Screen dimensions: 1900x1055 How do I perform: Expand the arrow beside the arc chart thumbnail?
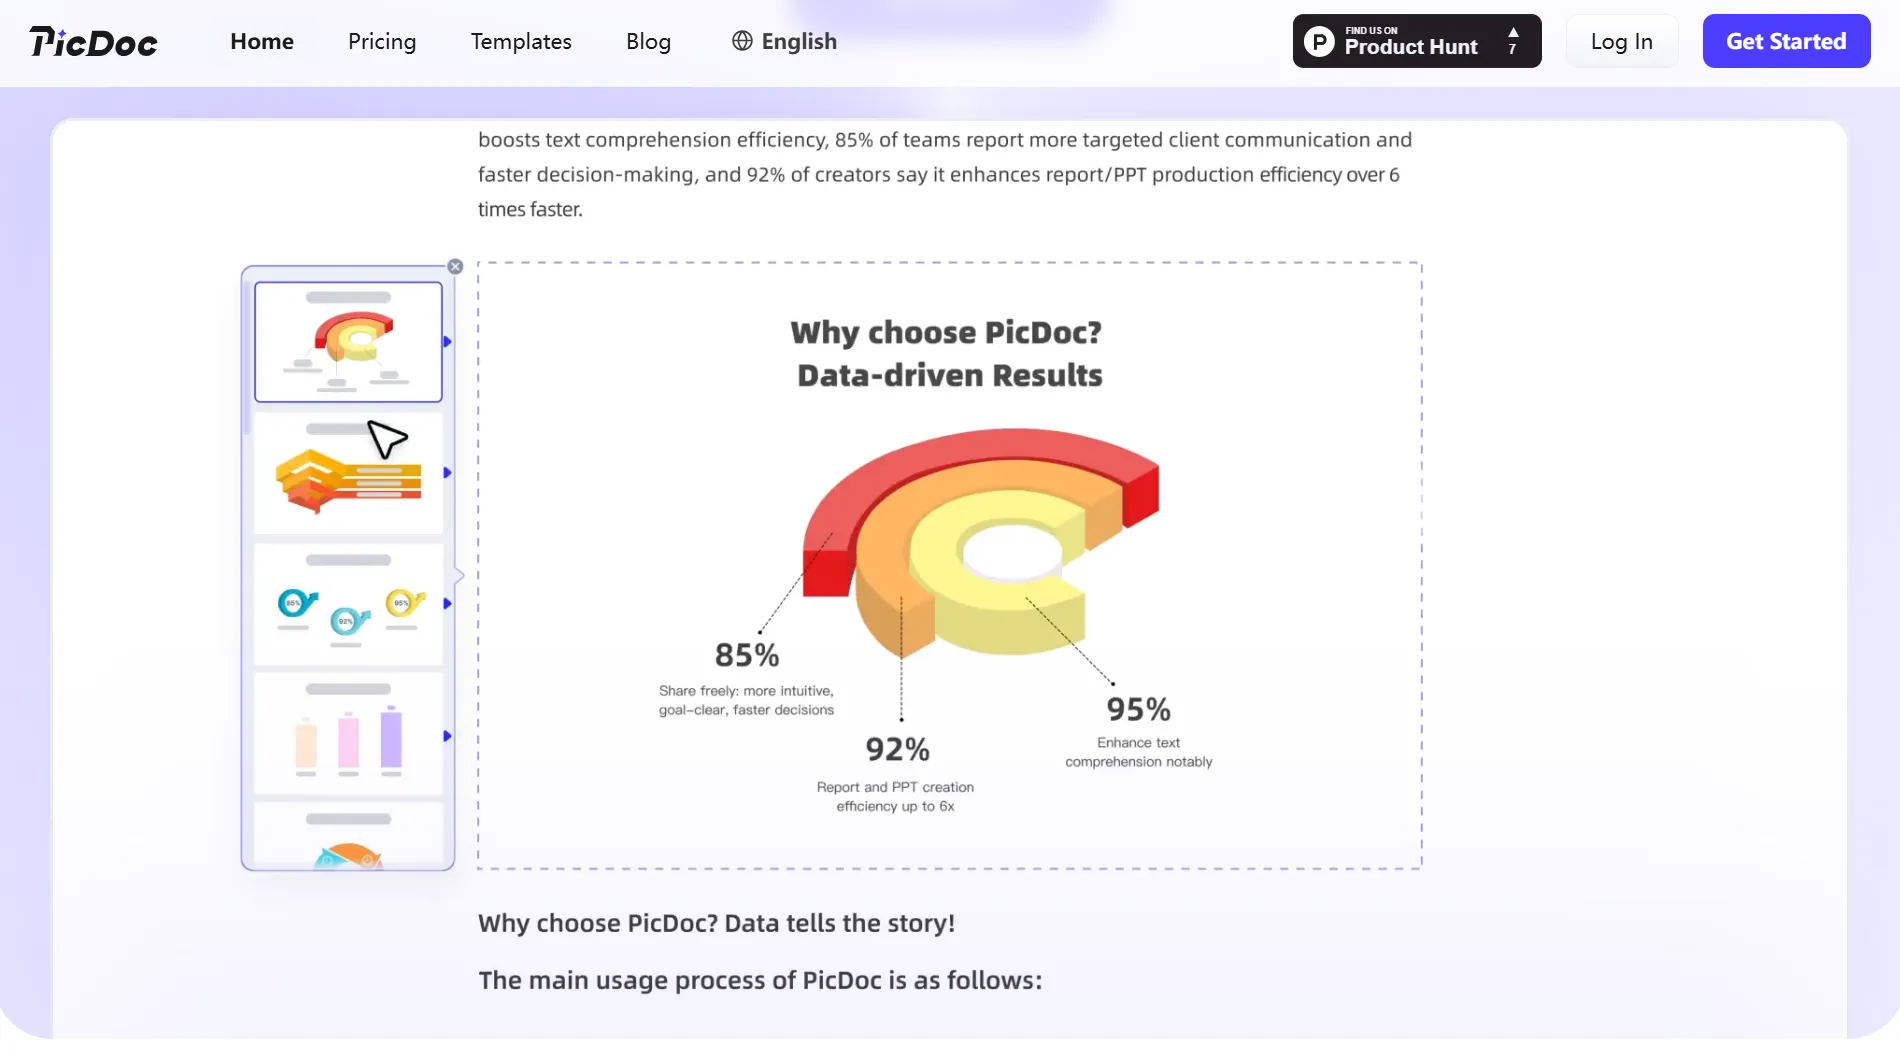coord(447,342)
